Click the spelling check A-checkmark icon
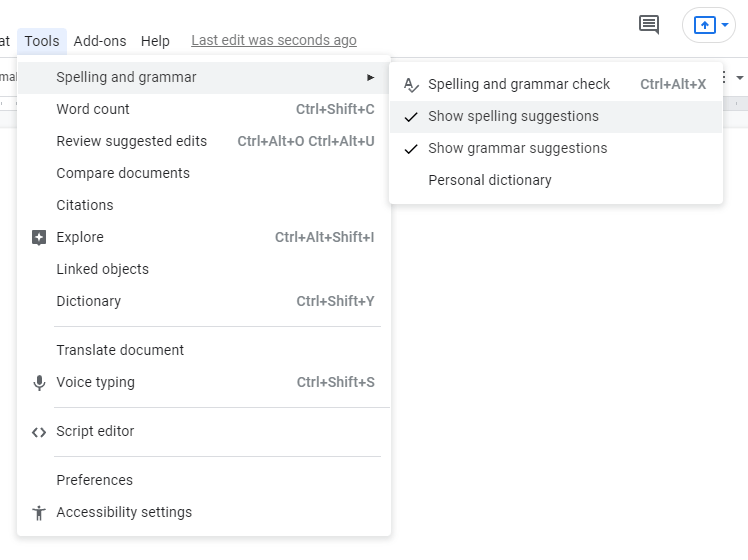This screenshot has height=560, width=748. point(411,85)
